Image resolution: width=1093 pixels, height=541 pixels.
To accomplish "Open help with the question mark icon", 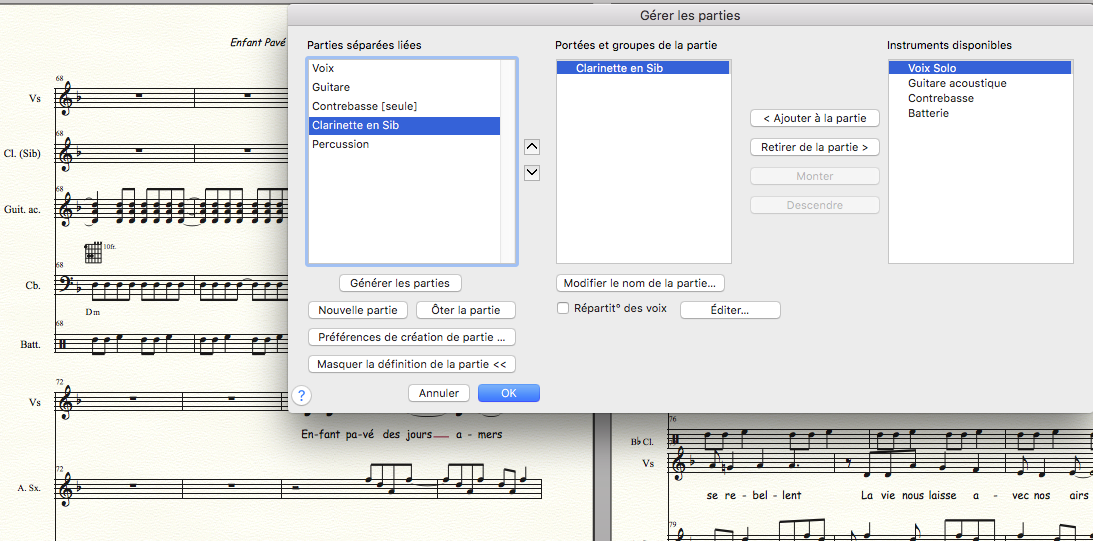I will coord(302,395).
